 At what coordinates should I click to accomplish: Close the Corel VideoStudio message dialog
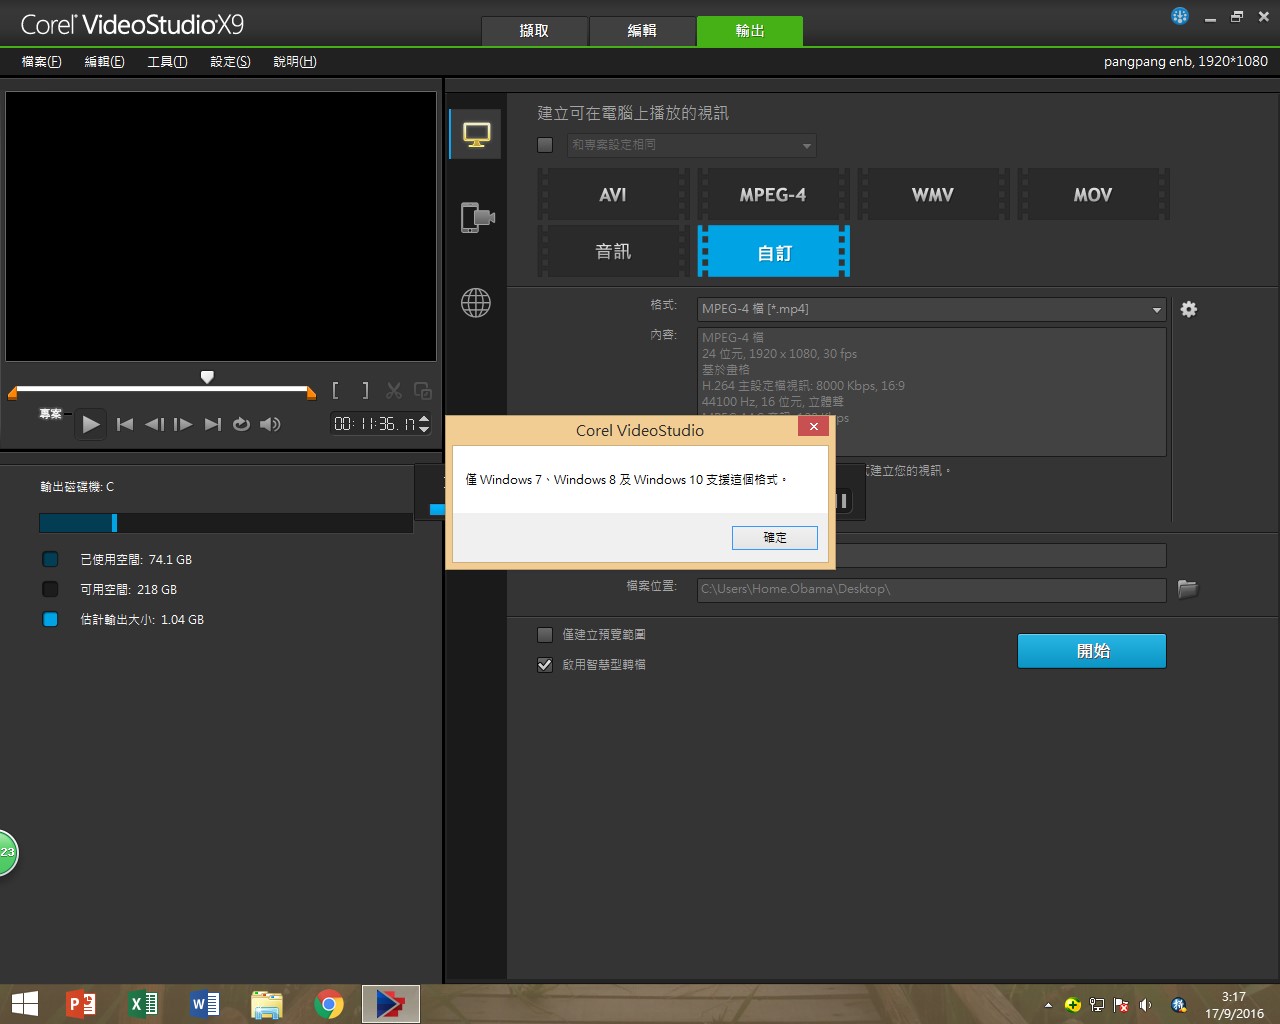pos(814,427)
